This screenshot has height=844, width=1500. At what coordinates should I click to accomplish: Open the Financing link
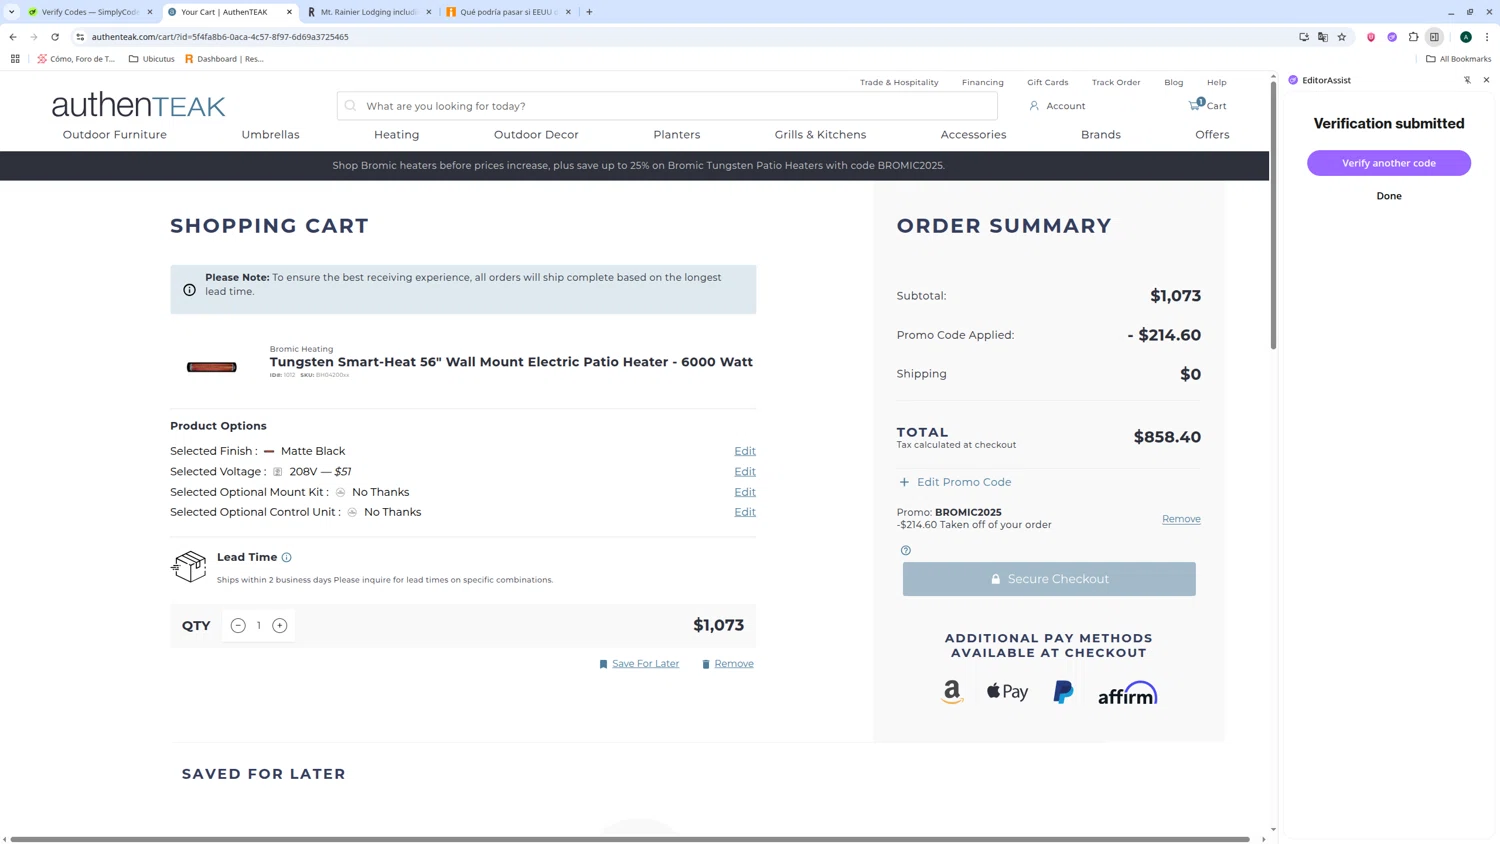[x=983, y=82]
